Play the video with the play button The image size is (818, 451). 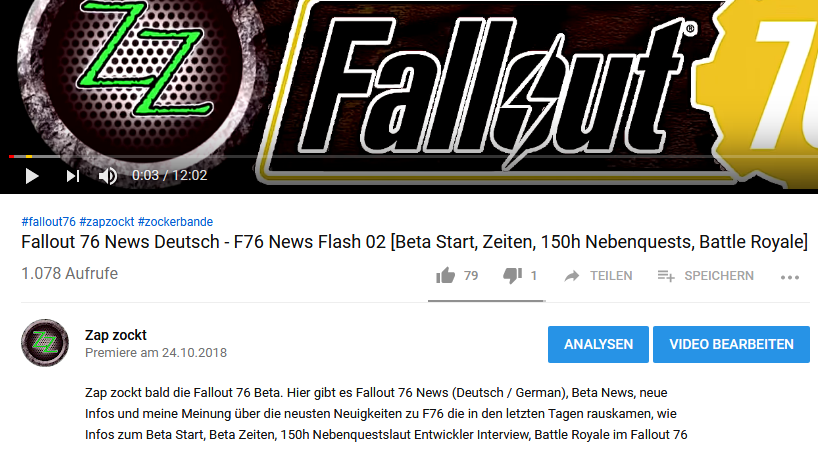(32, 176)
